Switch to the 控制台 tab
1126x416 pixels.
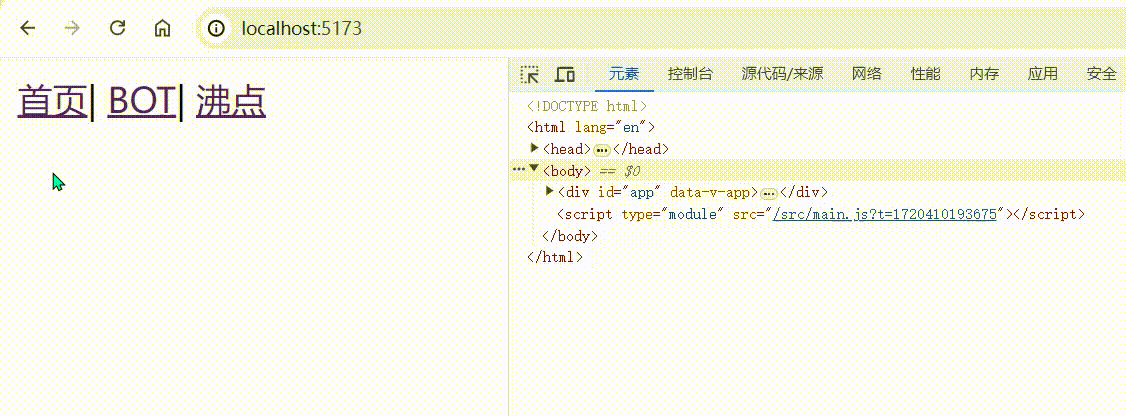690,74
